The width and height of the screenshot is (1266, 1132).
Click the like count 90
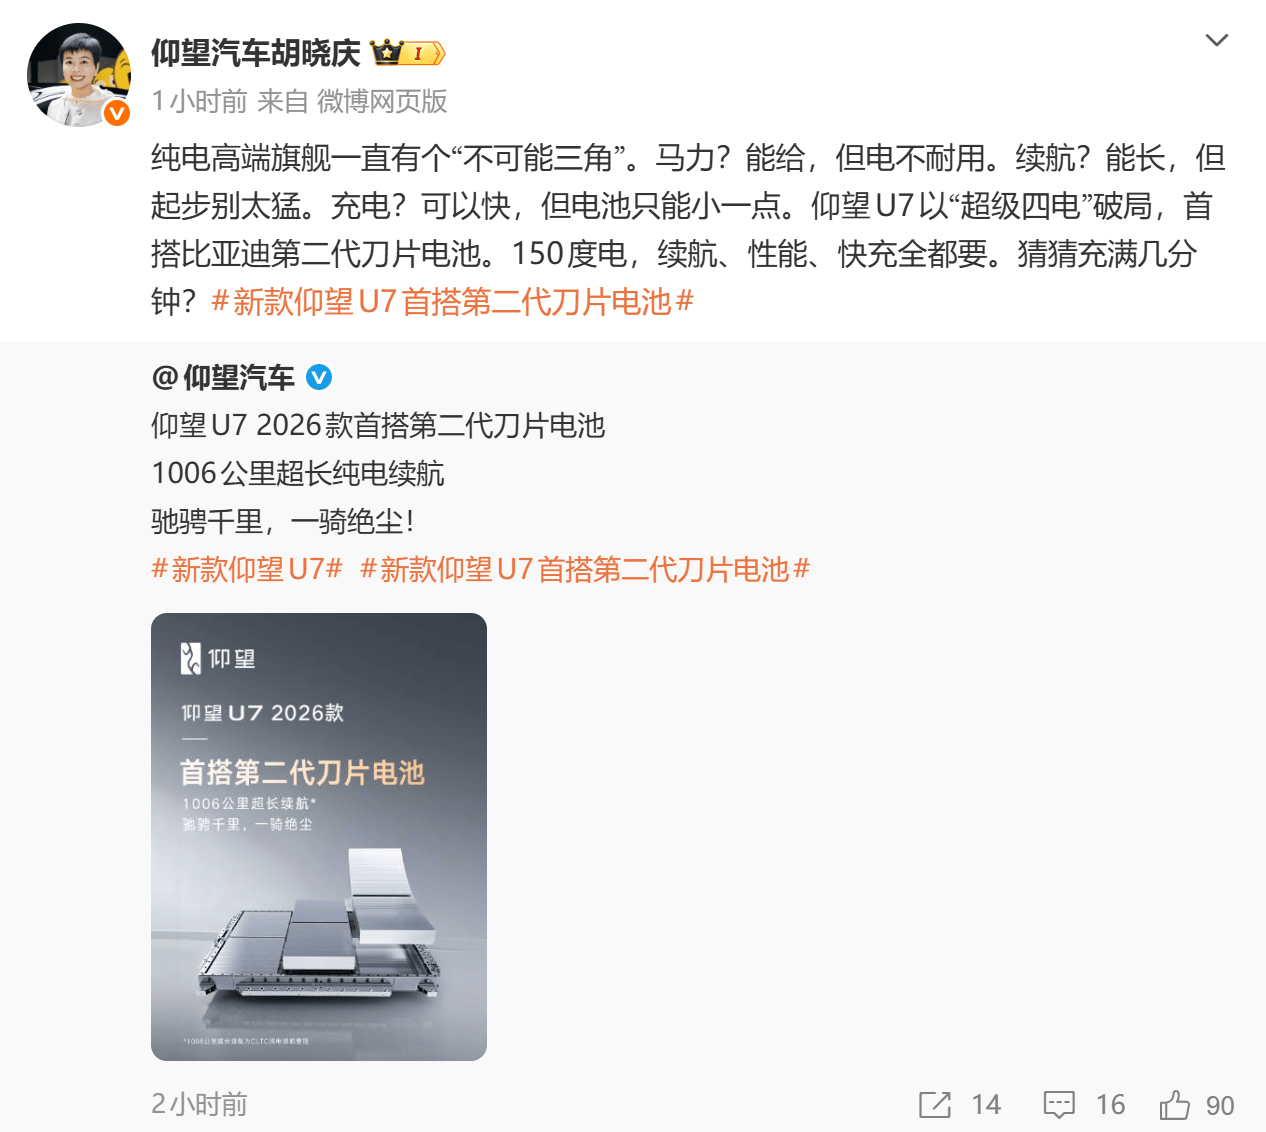pyautogui.click(x=1220, y=1104)
